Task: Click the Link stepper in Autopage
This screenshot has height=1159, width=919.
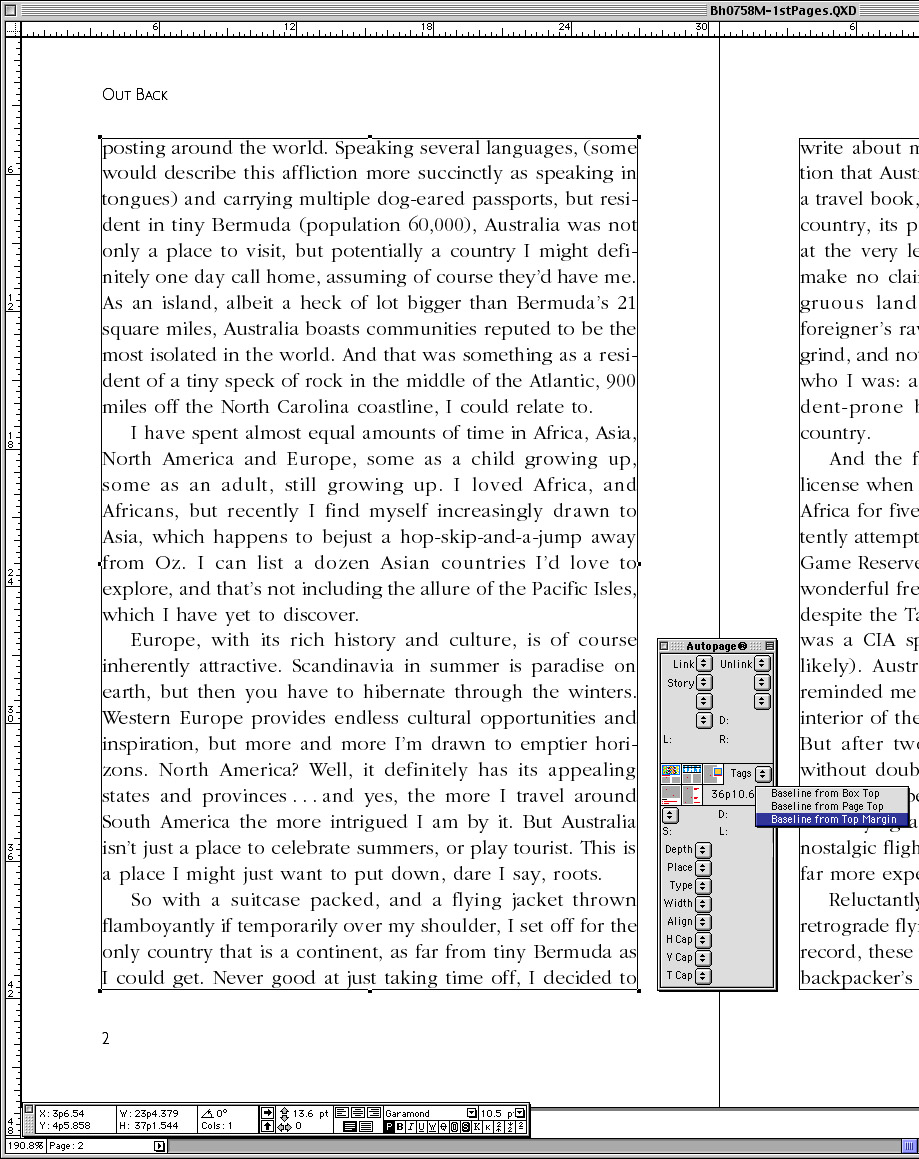Action: point(704,664)
